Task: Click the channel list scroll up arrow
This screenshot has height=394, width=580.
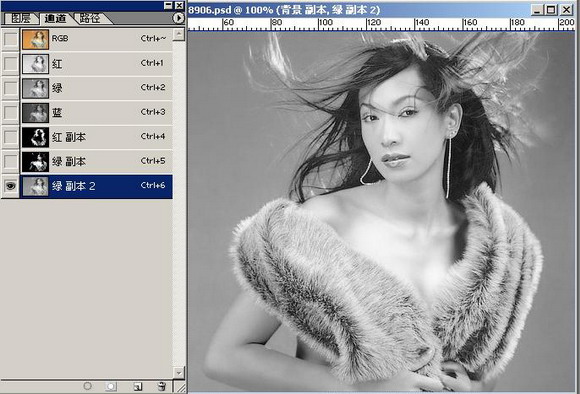Action: tap(179, 34)
